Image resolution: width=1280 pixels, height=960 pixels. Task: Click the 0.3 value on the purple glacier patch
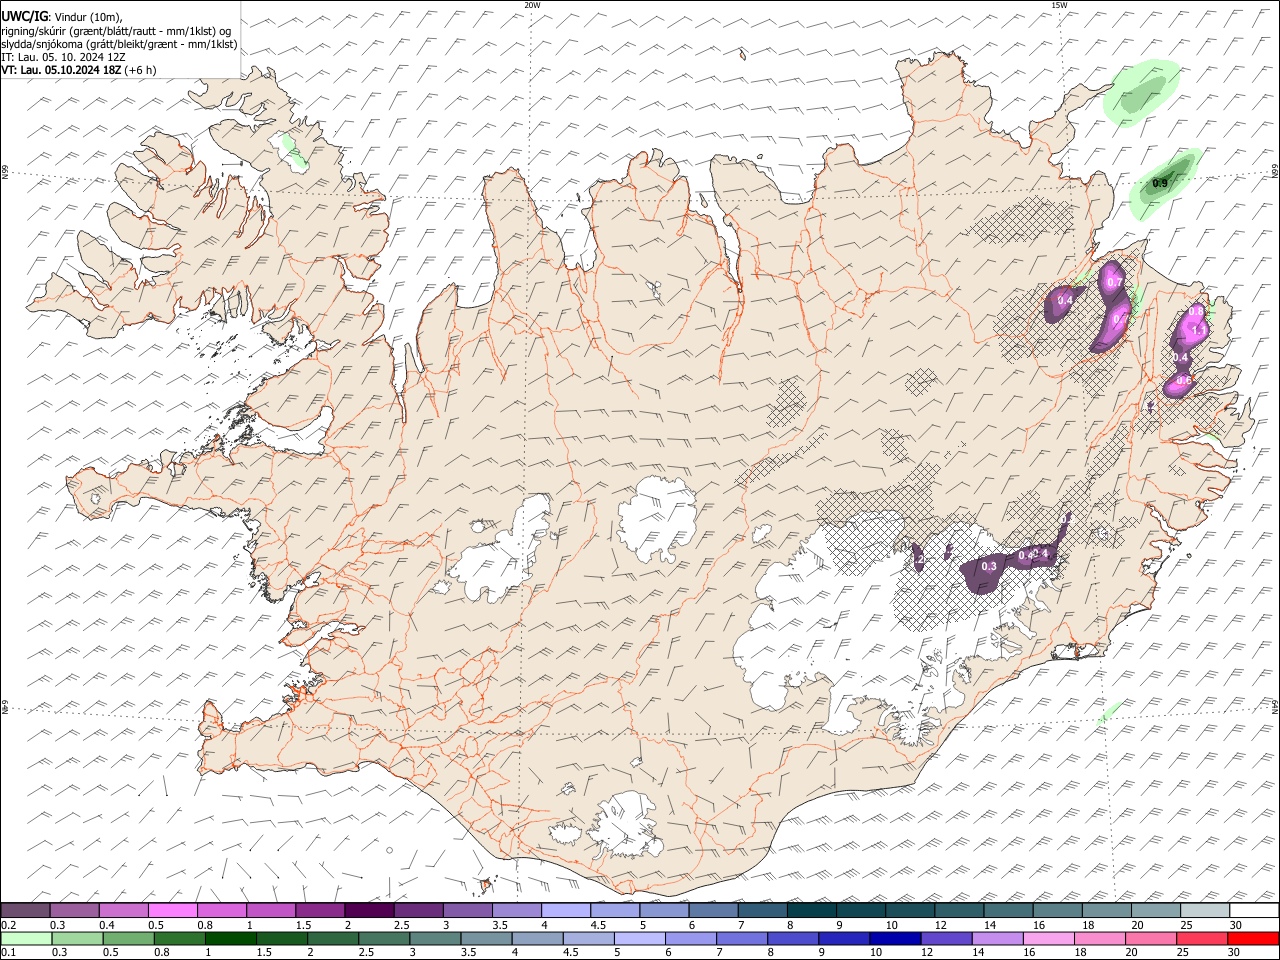click(x=989, y=566)
